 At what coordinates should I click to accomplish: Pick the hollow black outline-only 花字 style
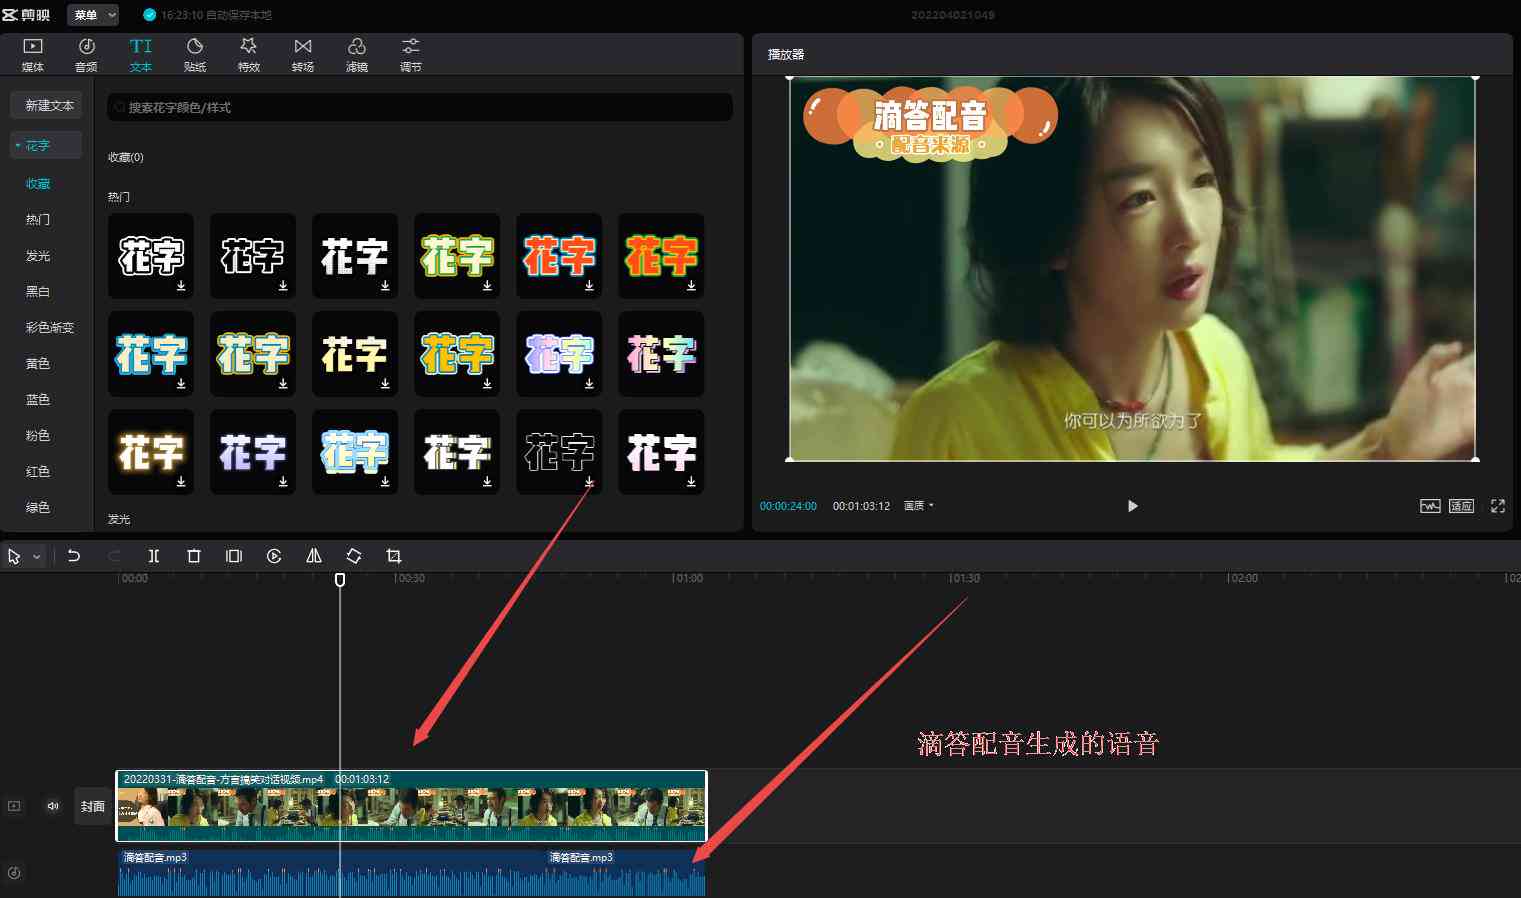pos(559,452)
